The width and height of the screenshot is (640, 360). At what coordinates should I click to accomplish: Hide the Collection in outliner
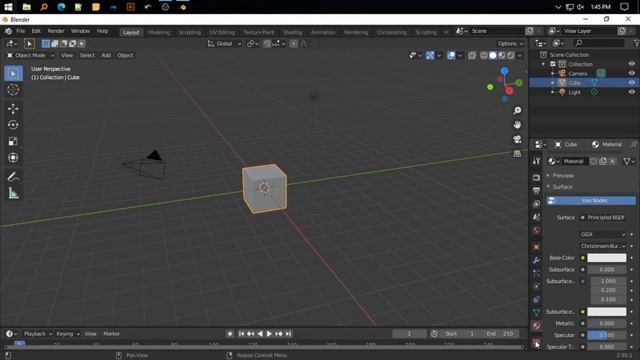(631, 64)
